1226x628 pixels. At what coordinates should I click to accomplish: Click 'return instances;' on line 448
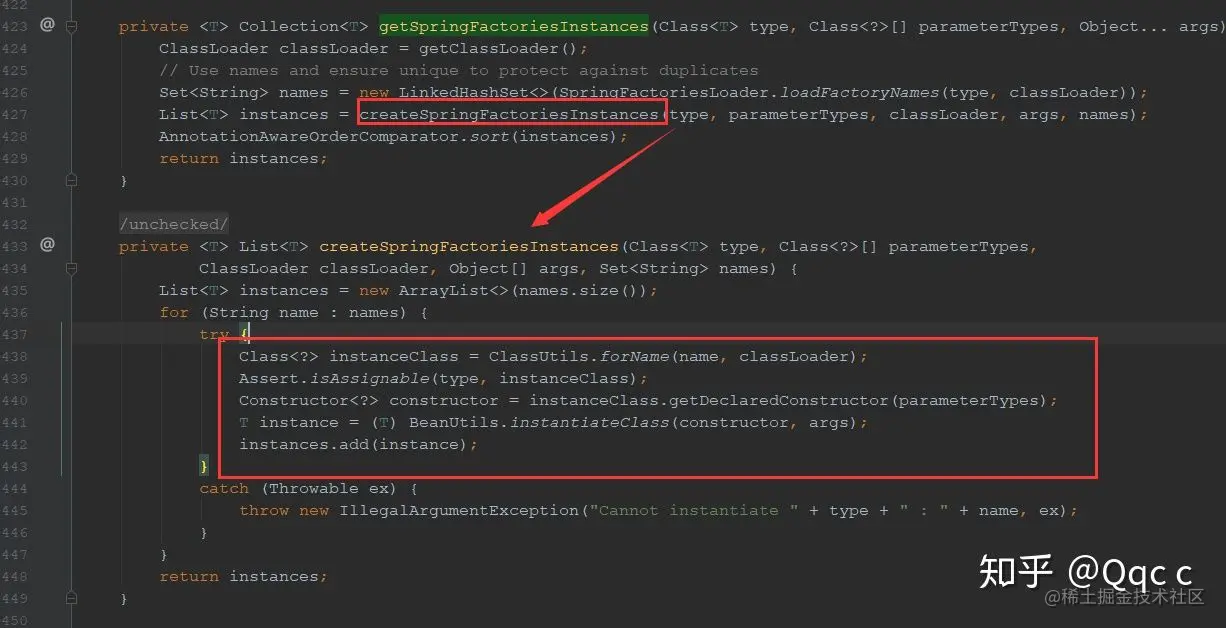243,576
